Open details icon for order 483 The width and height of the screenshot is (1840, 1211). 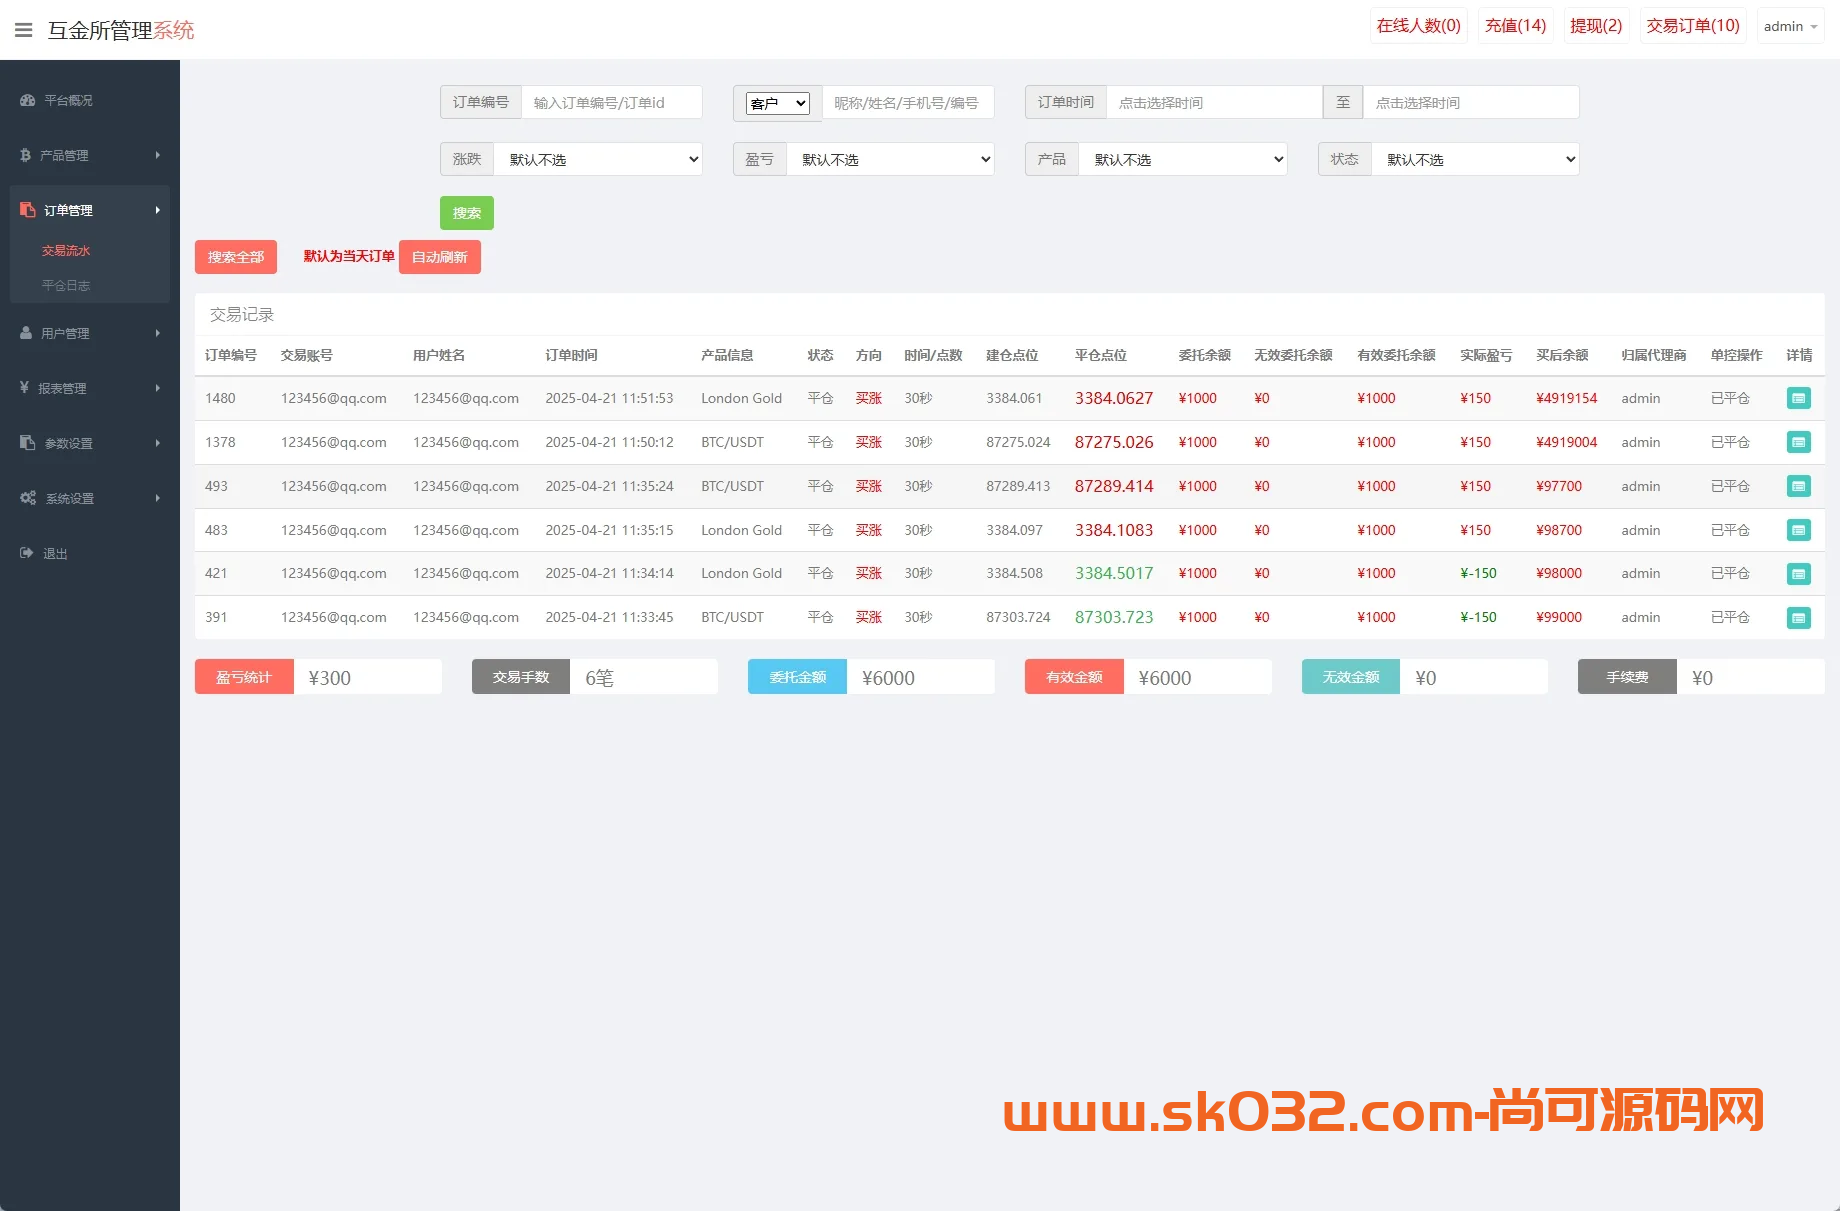[1798, 530]
